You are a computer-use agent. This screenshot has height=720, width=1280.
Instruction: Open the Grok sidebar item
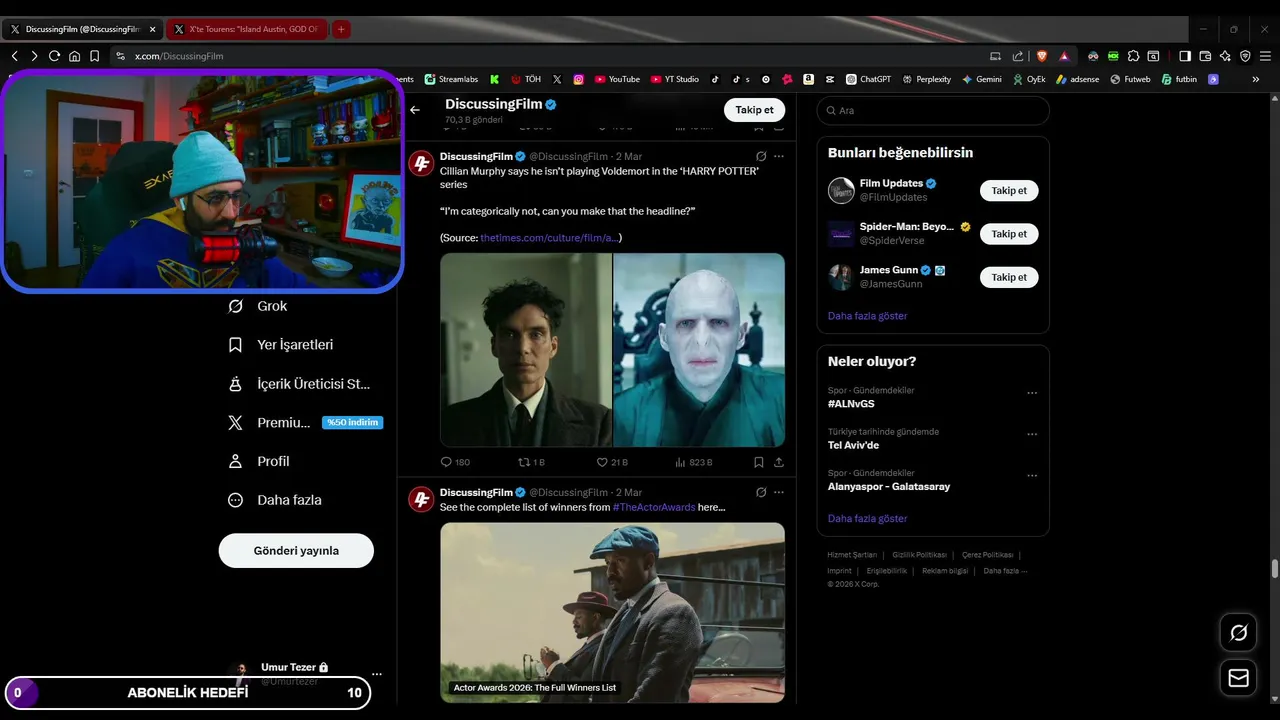pyautogui.click(x=258, y=306)
